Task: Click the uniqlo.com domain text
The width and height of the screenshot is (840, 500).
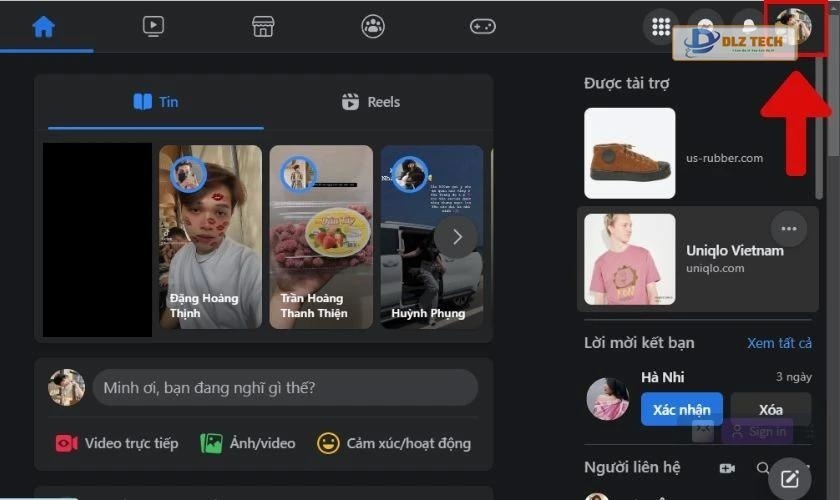Action: pyautogui.click(x=715, y=268)
